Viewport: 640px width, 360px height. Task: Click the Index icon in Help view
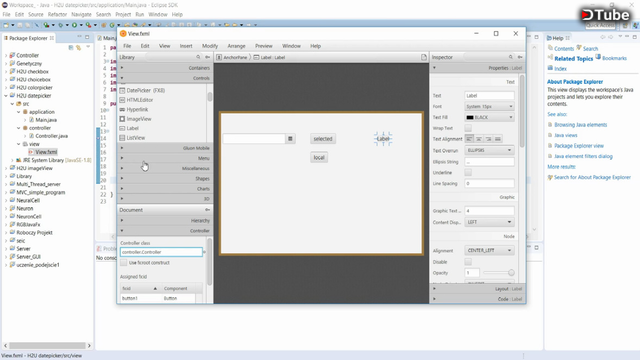coord(550,68)
